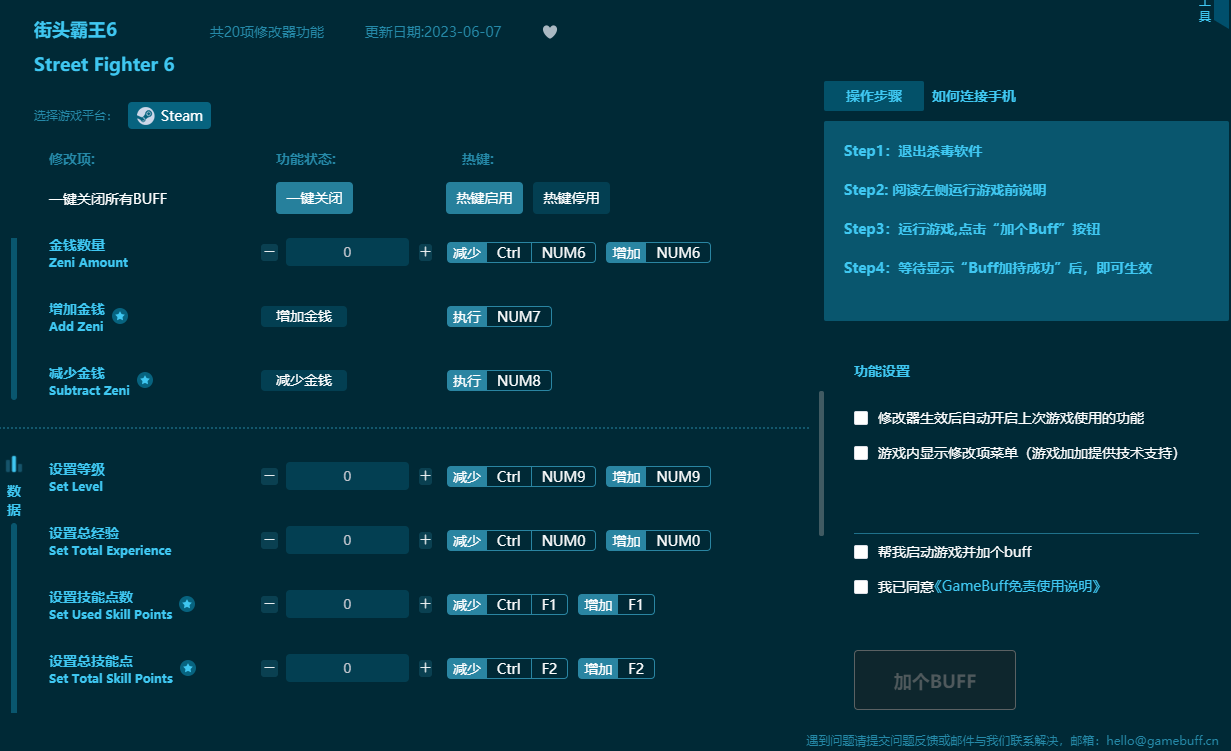
Task: Click the Set Level increase hotkey NUM9
Action: (x=658, y=477)
